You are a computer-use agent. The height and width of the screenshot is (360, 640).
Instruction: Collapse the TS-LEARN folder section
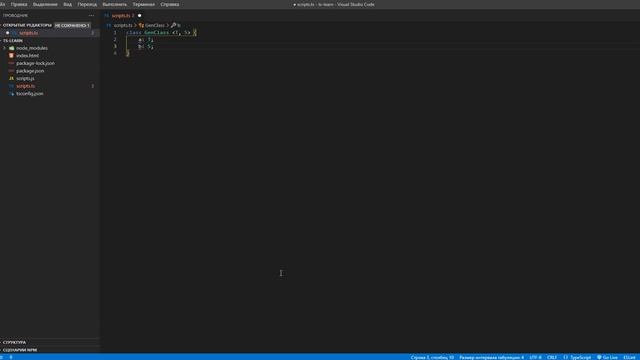13,40
